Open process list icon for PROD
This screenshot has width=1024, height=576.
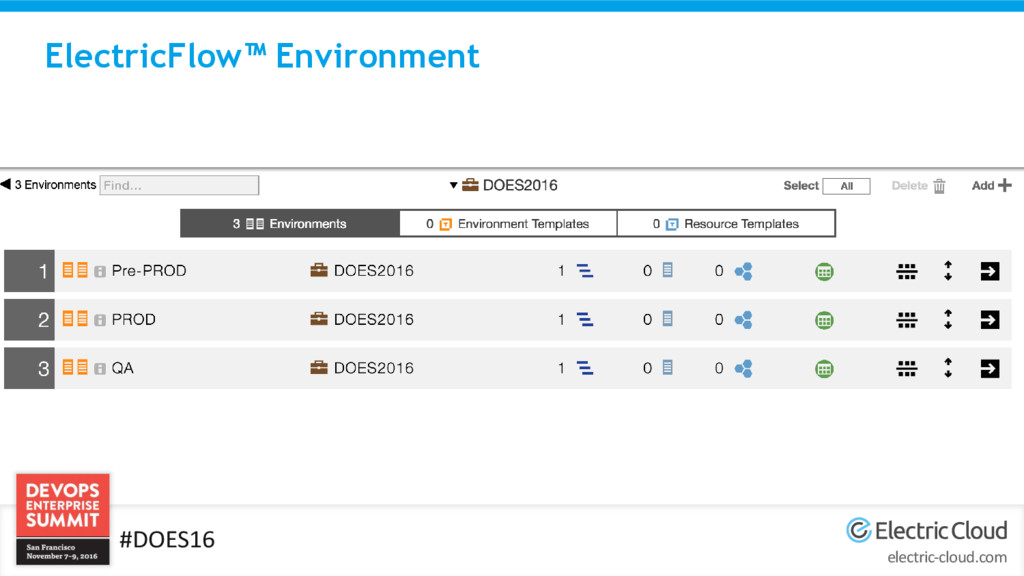click(x=584, y=319)
